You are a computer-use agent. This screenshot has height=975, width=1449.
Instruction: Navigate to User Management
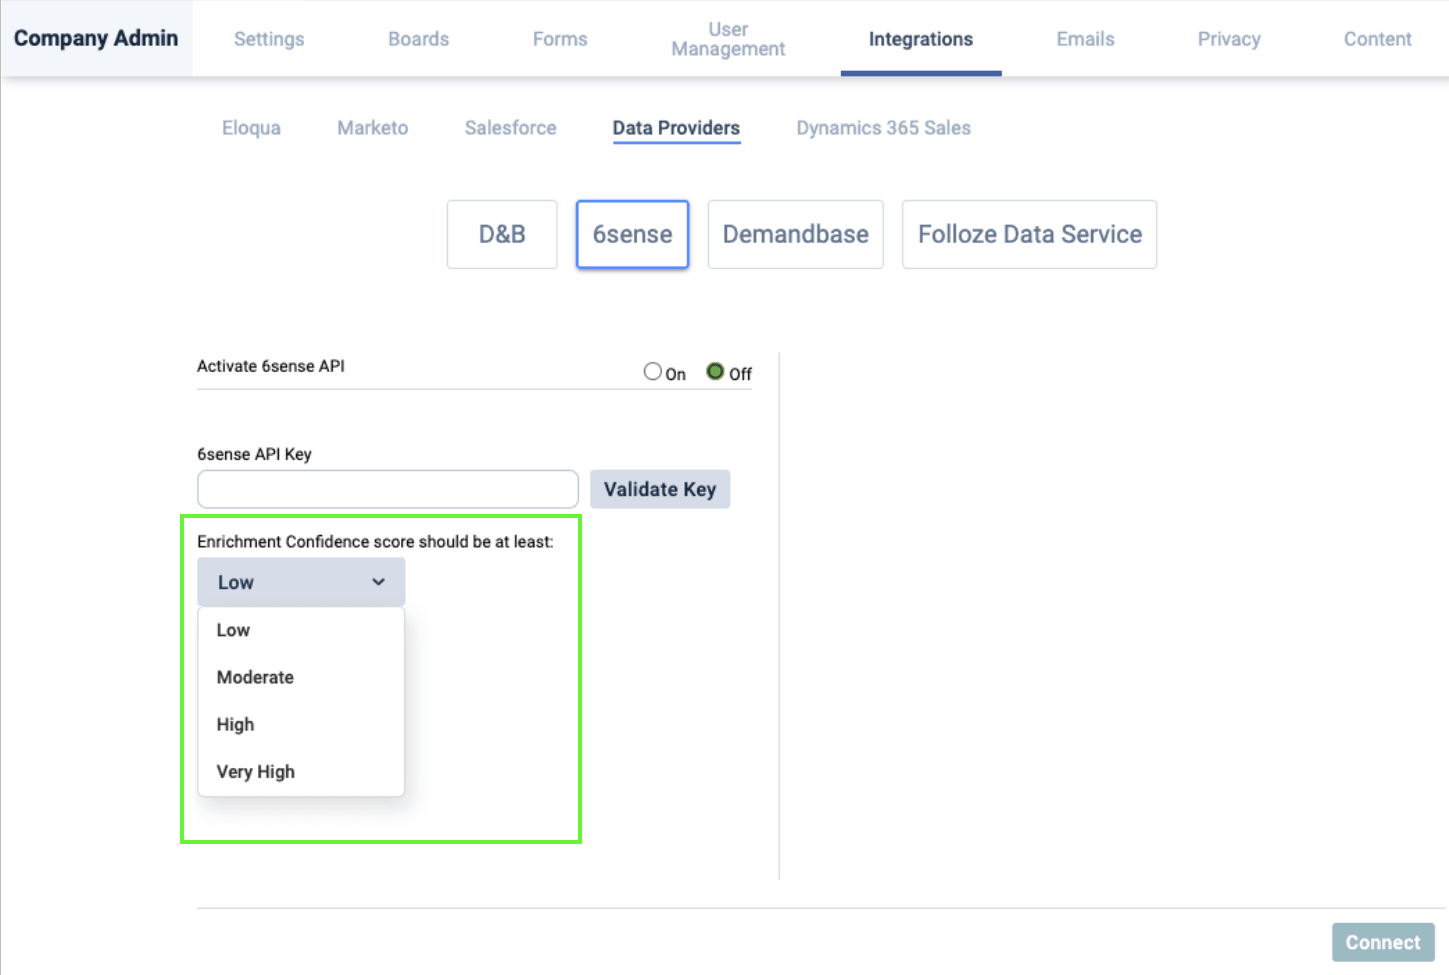click(728, 39)
